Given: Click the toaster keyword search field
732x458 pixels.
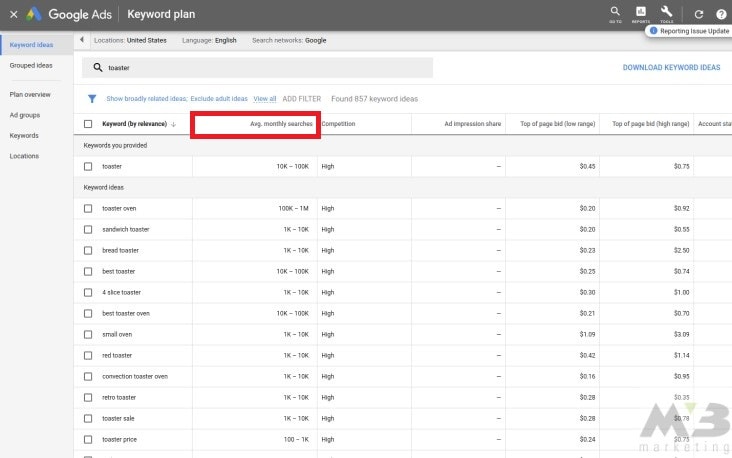Looking at the screenshot, I should 257,68.
